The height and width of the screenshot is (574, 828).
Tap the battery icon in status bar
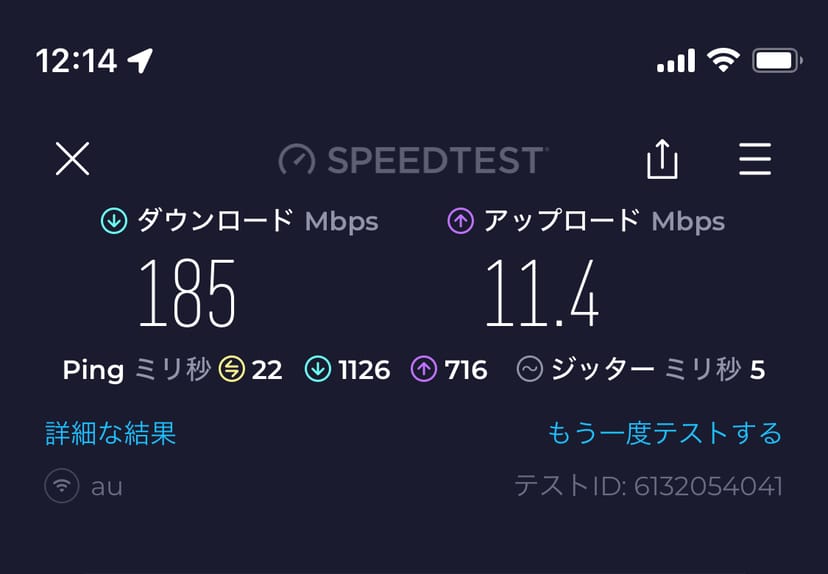(777, 61)
